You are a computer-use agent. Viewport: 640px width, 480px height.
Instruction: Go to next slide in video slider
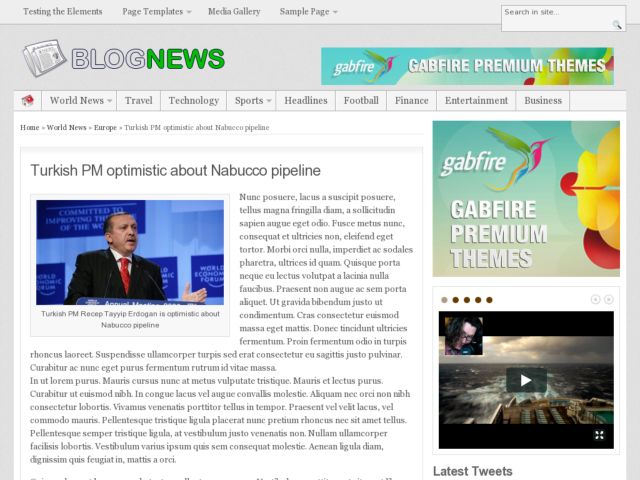(x=609, y=300)
